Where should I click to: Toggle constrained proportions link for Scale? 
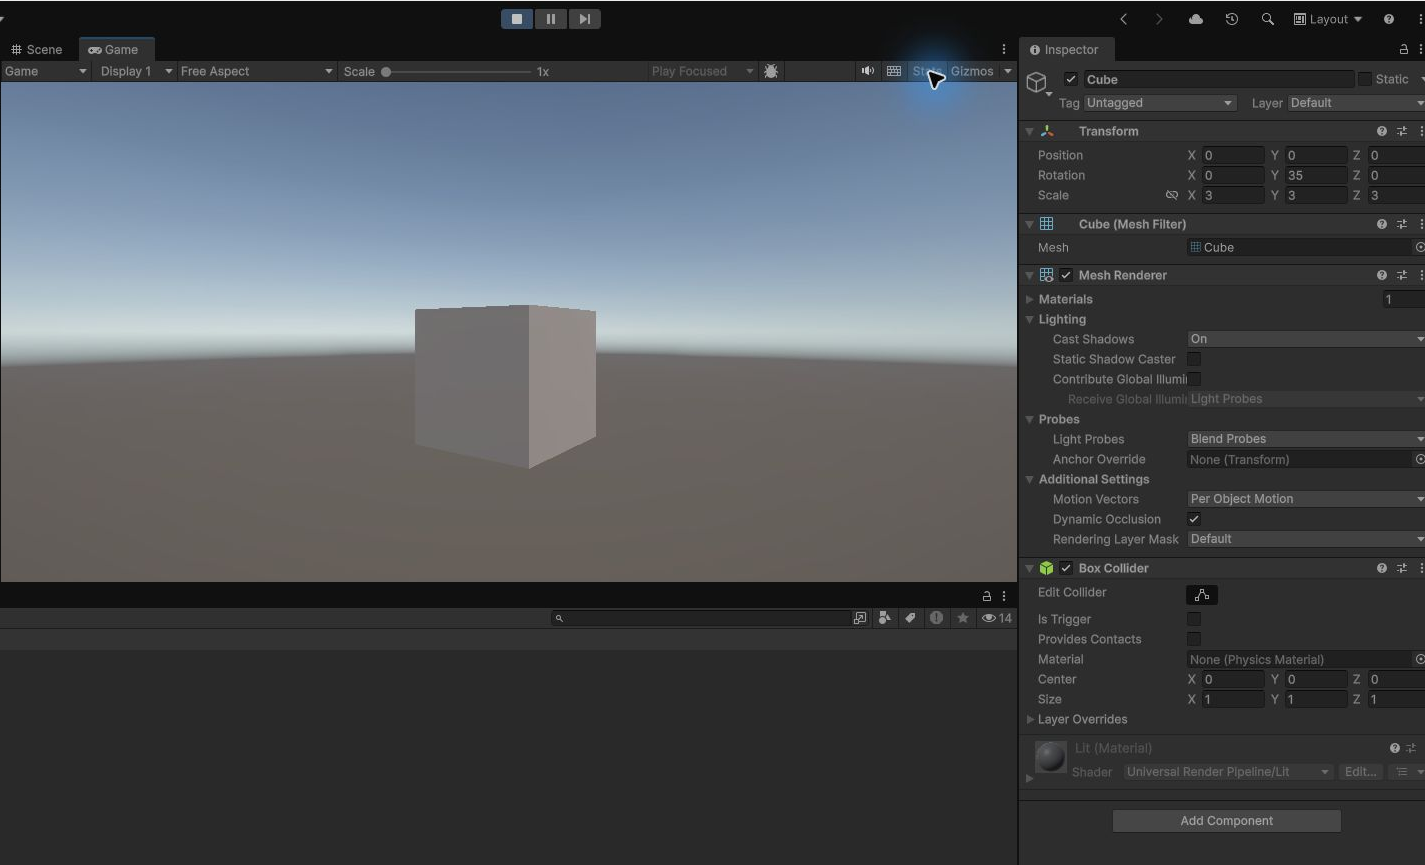[x=1172, y=195]
